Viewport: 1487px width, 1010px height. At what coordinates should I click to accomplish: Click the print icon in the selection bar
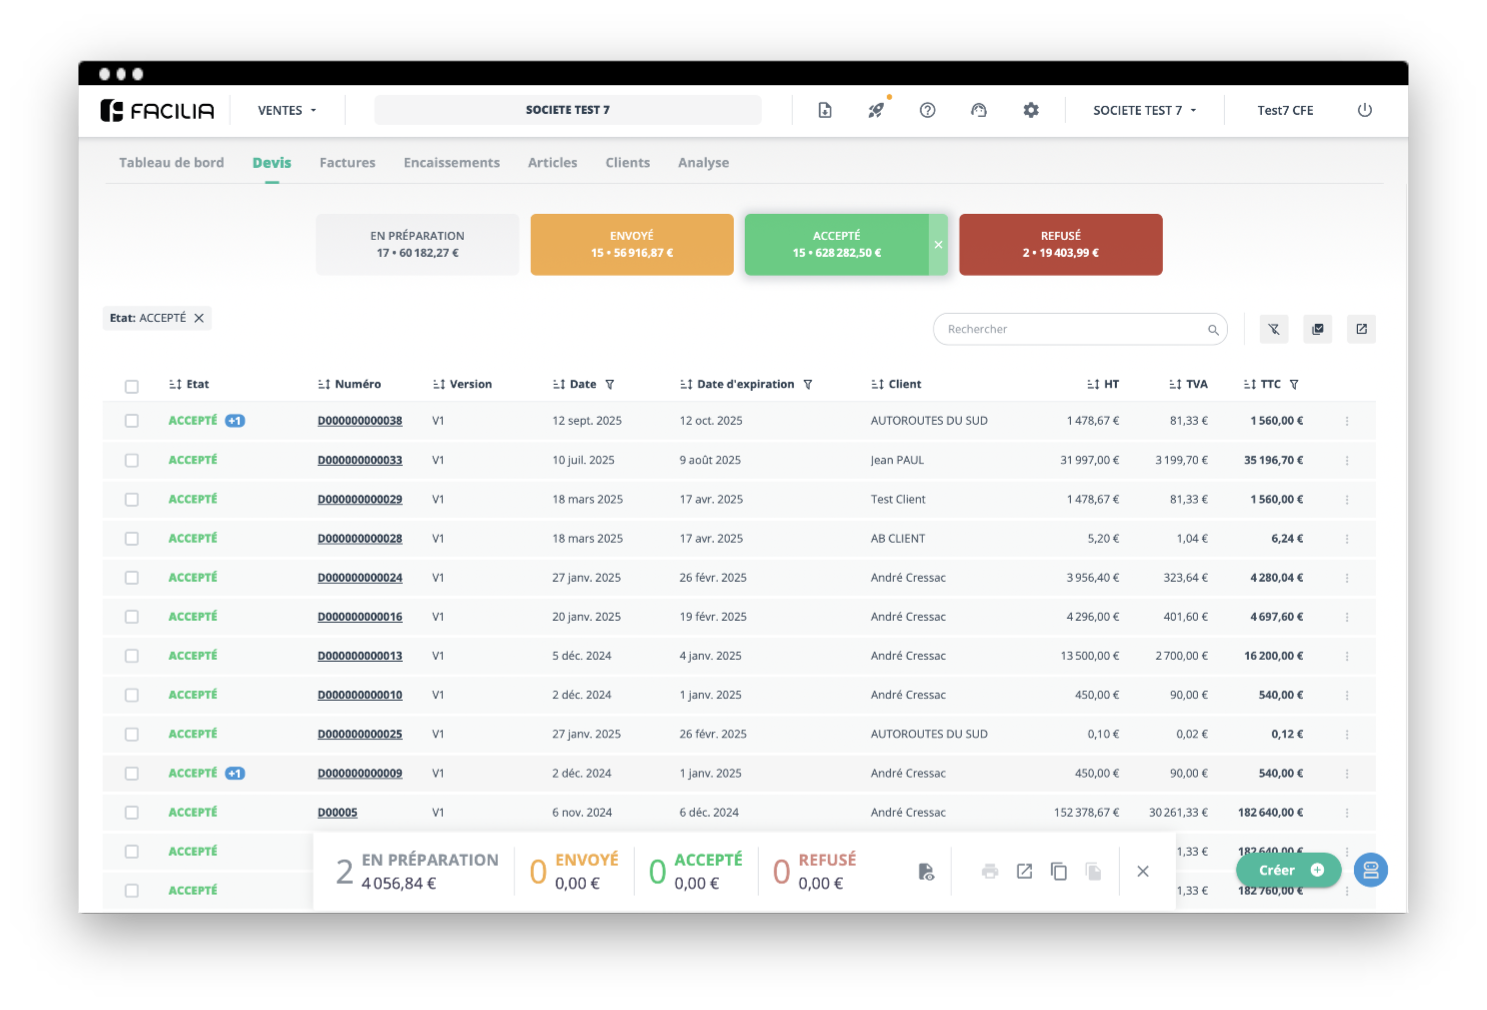tap(990, 871)
